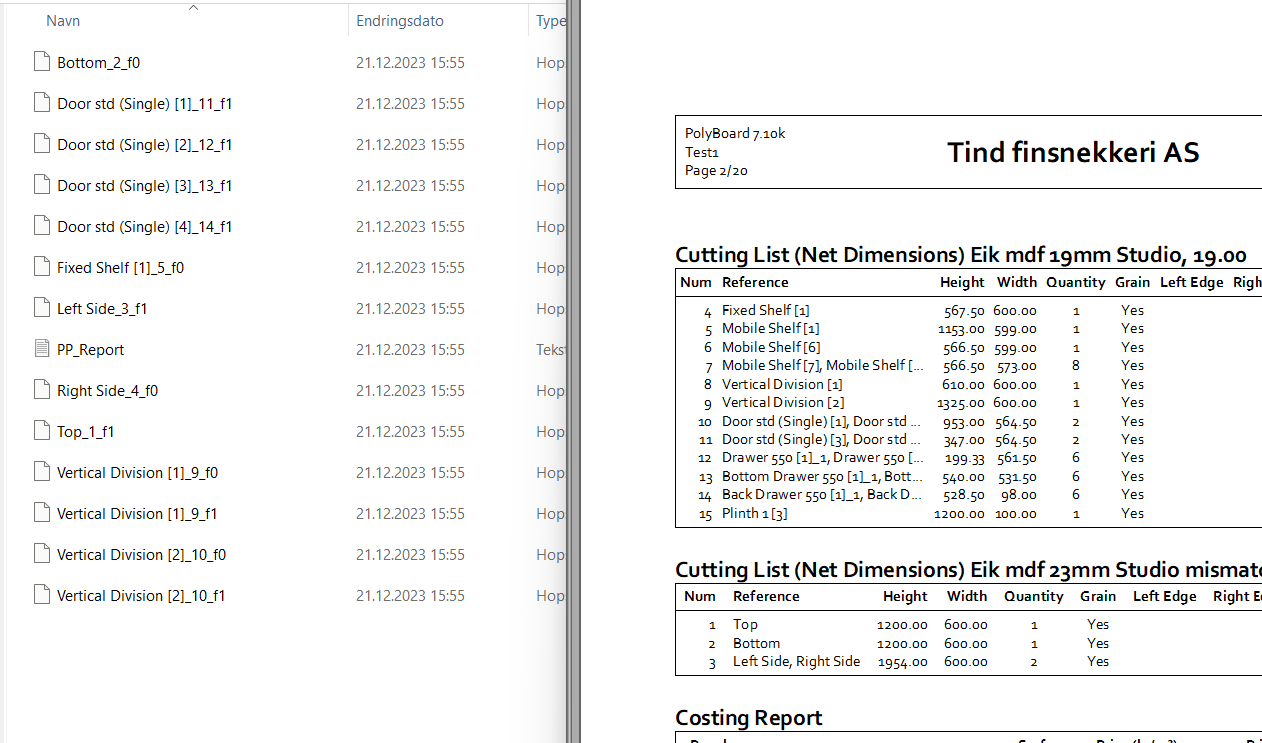
Task: Sort files by Endringsdato column header
Action: 400,21
